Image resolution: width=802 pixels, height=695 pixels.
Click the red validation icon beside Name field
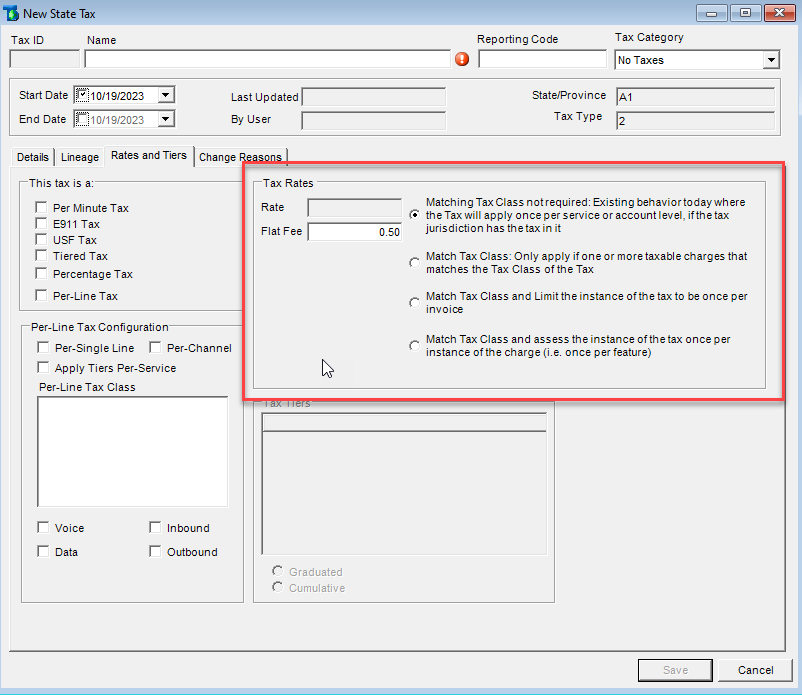(461, 59)
